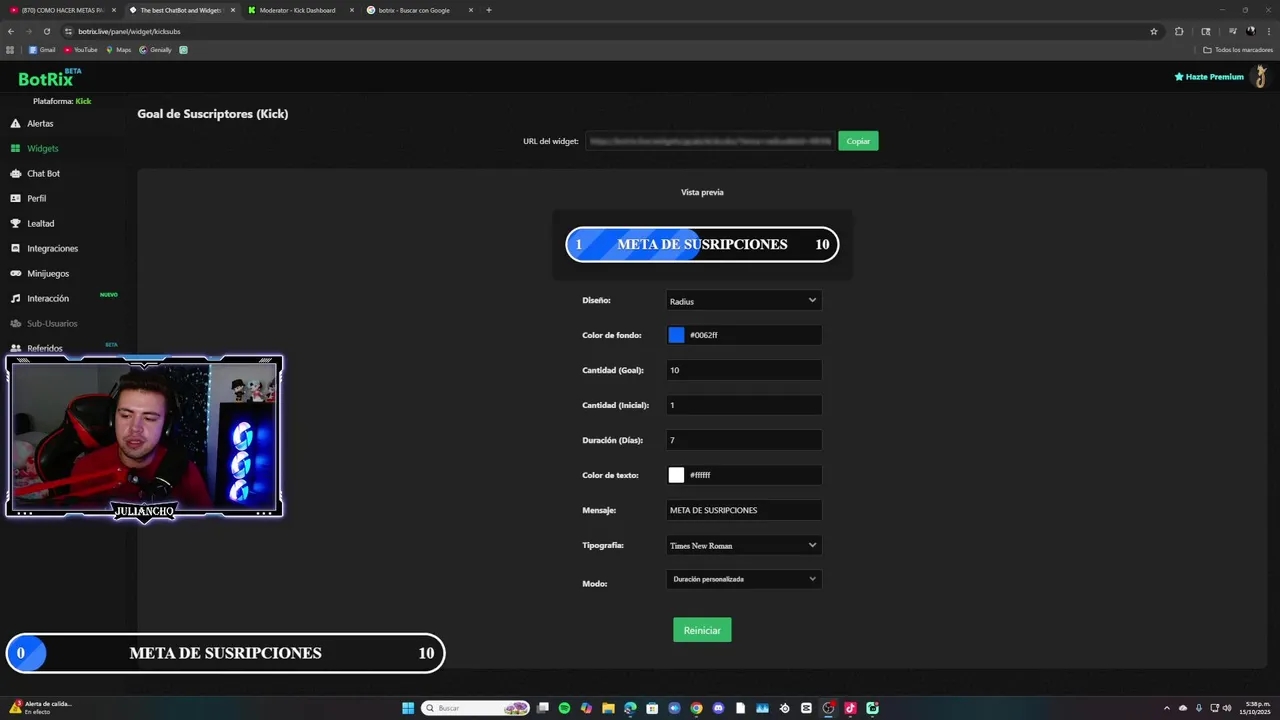Click the Mensaje text field

pyautogui.click(x=744, y=510)
